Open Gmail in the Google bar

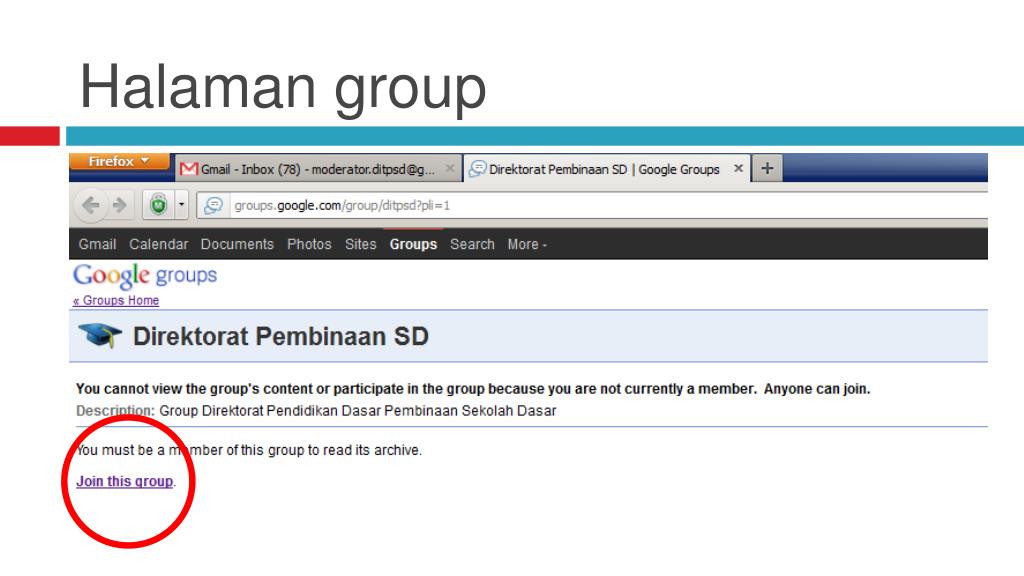tap(97, 244)
